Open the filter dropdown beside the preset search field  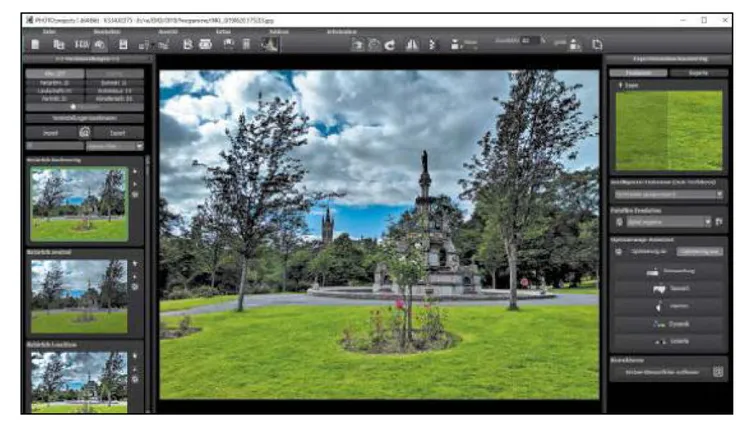pyautogui.click(x=115, y=146)
